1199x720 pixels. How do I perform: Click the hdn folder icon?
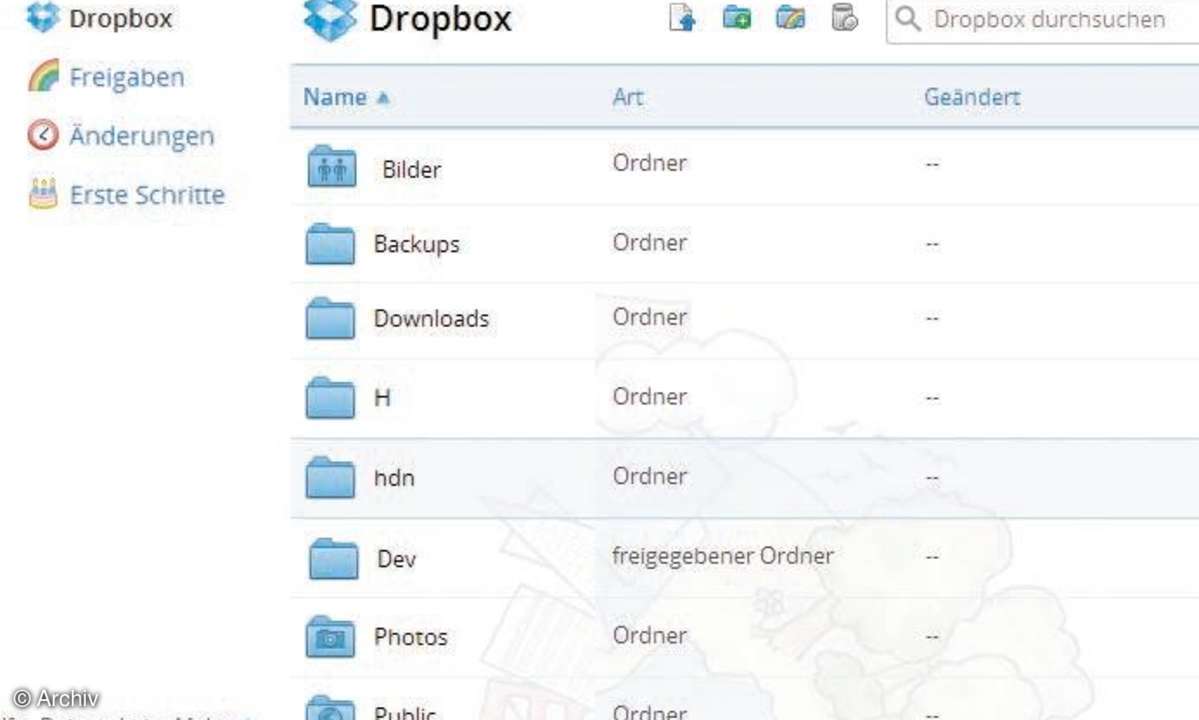[x=330, y=477]
